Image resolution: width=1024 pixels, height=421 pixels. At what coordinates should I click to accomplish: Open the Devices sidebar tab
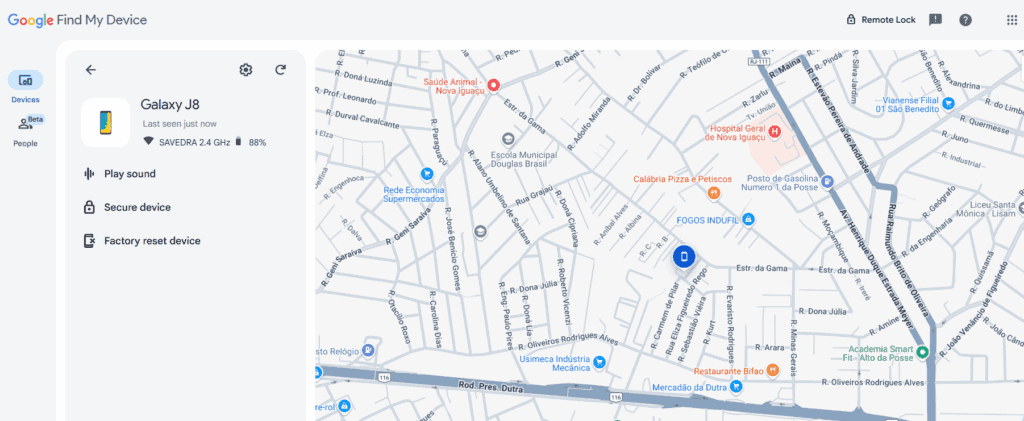pyautogui.click(x=25, y=87)
